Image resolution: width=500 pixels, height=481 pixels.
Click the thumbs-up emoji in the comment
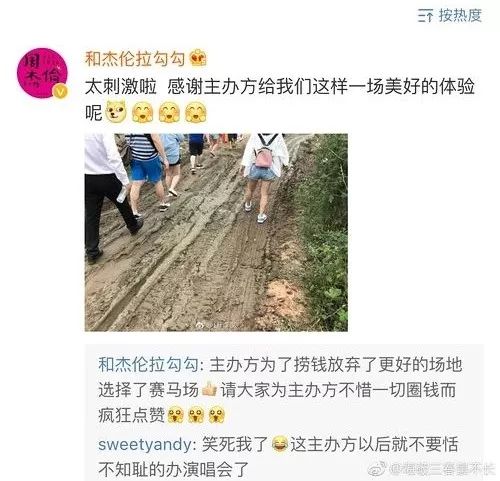[x=209, y=390]
